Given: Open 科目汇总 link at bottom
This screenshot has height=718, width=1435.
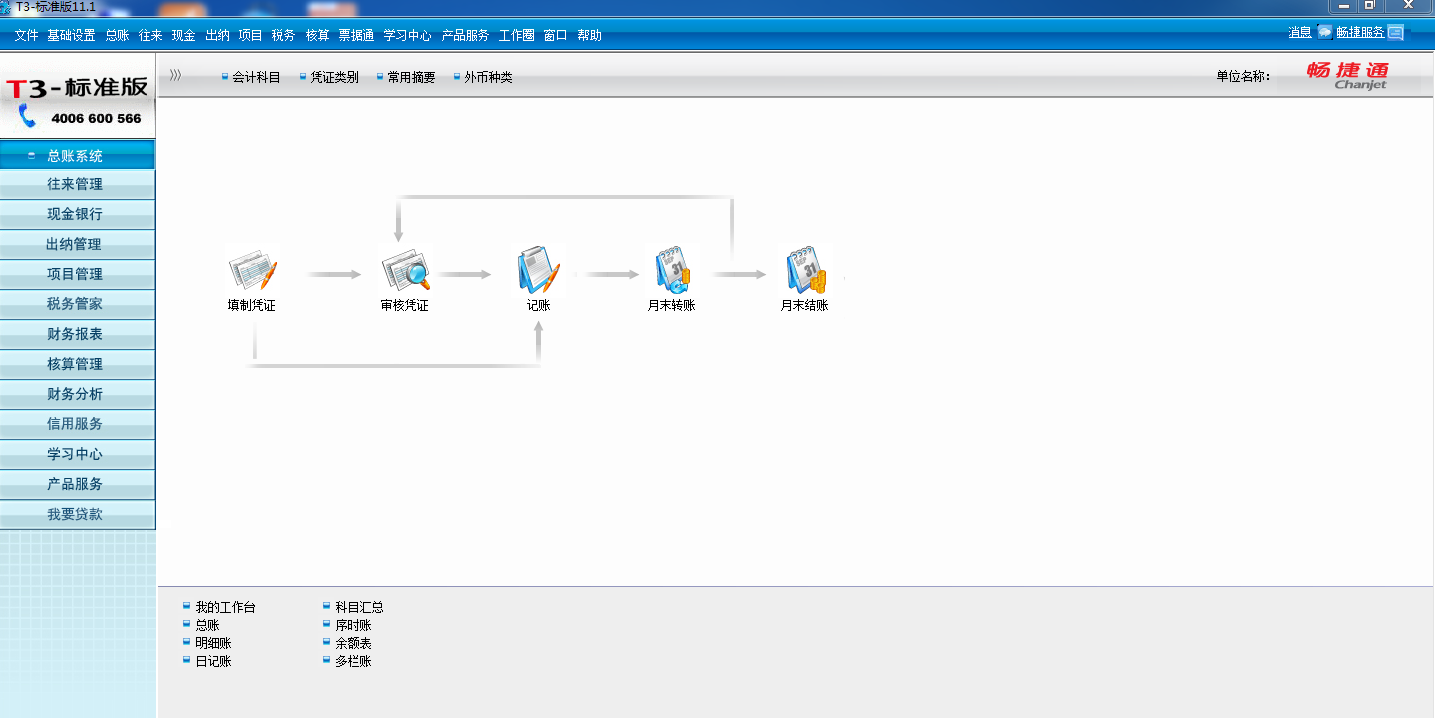Looking at the screenshot, I should (x=360, y=607).
